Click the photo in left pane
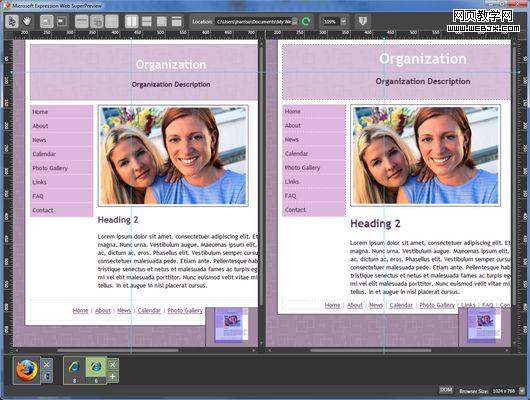 tap(173, 156)
